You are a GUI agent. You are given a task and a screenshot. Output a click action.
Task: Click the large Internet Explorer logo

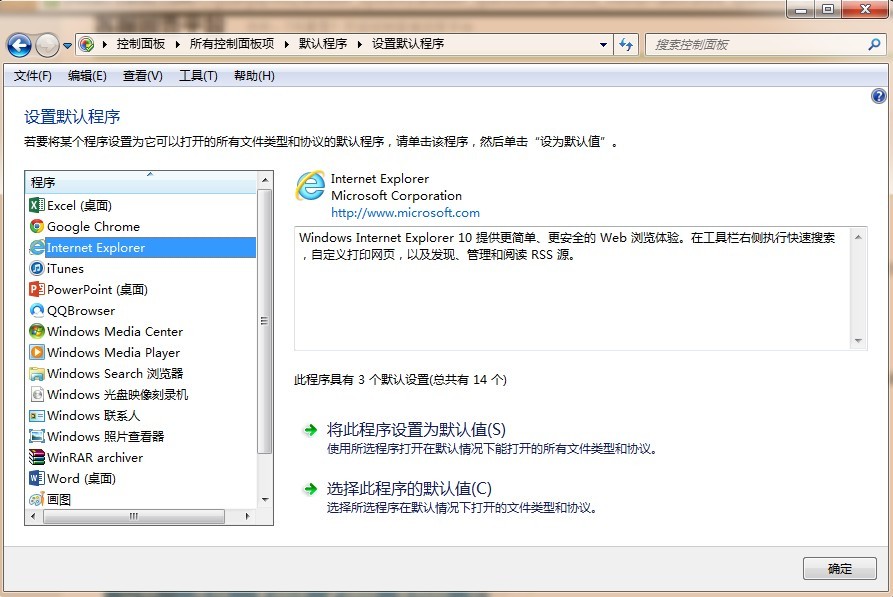click(x=310, y=186)
